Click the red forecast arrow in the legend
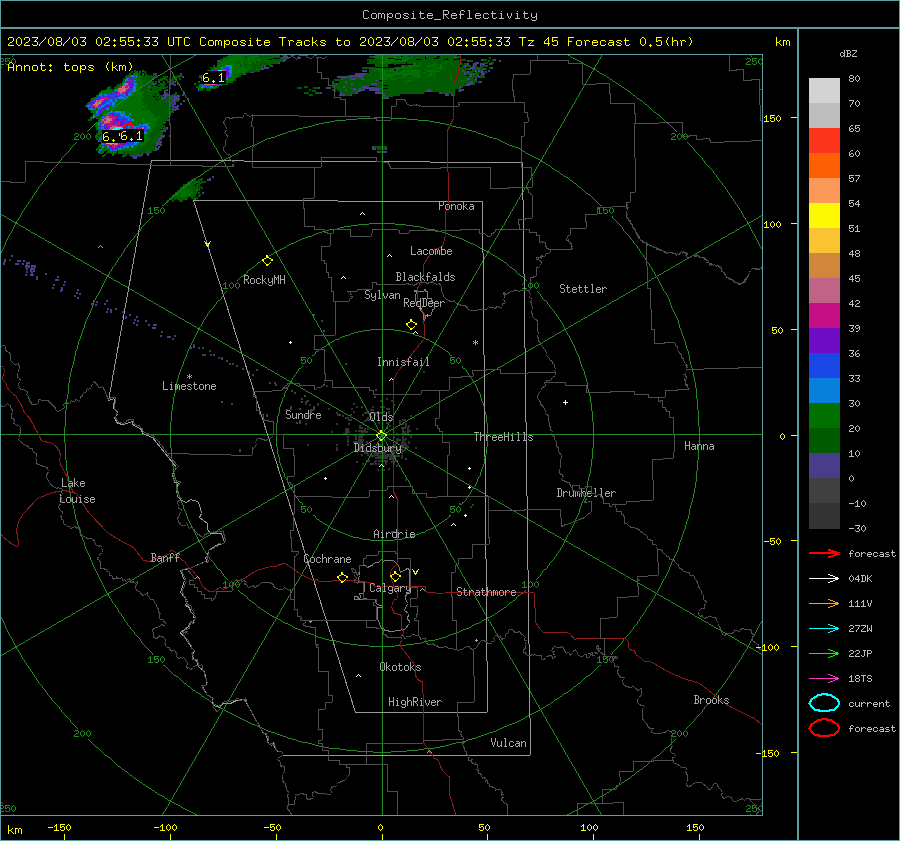This screenshot has width=900, height=841. tap(824, 553)
